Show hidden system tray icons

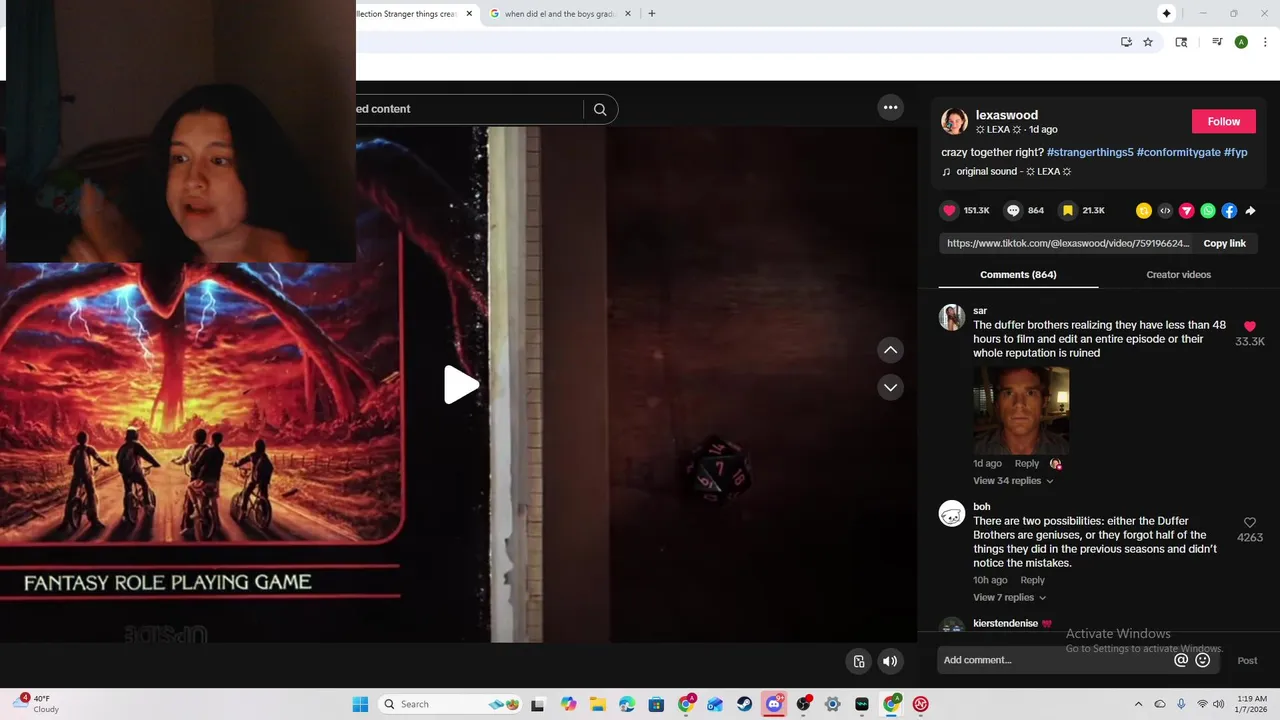coord(1138,704)
